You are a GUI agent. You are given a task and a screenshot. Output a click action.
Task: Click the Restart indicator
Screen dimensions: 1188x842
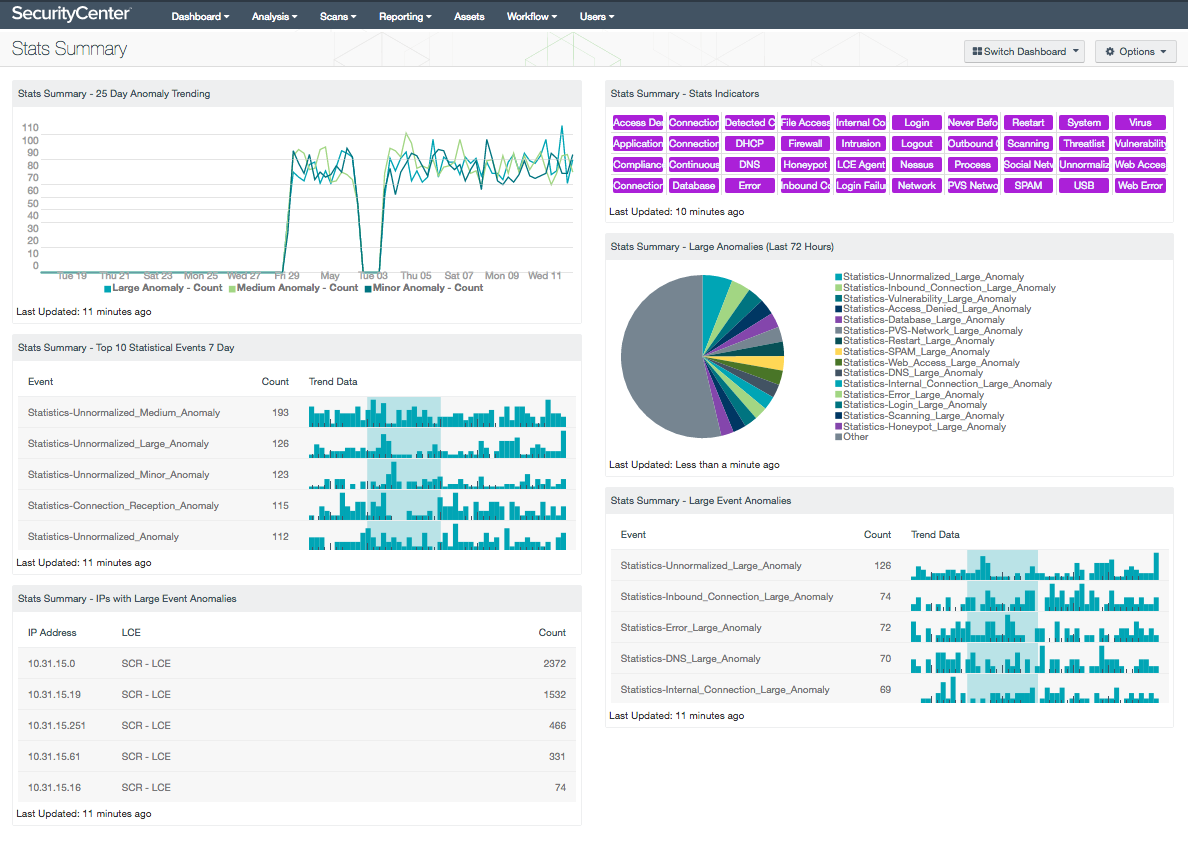point(1028,123)
